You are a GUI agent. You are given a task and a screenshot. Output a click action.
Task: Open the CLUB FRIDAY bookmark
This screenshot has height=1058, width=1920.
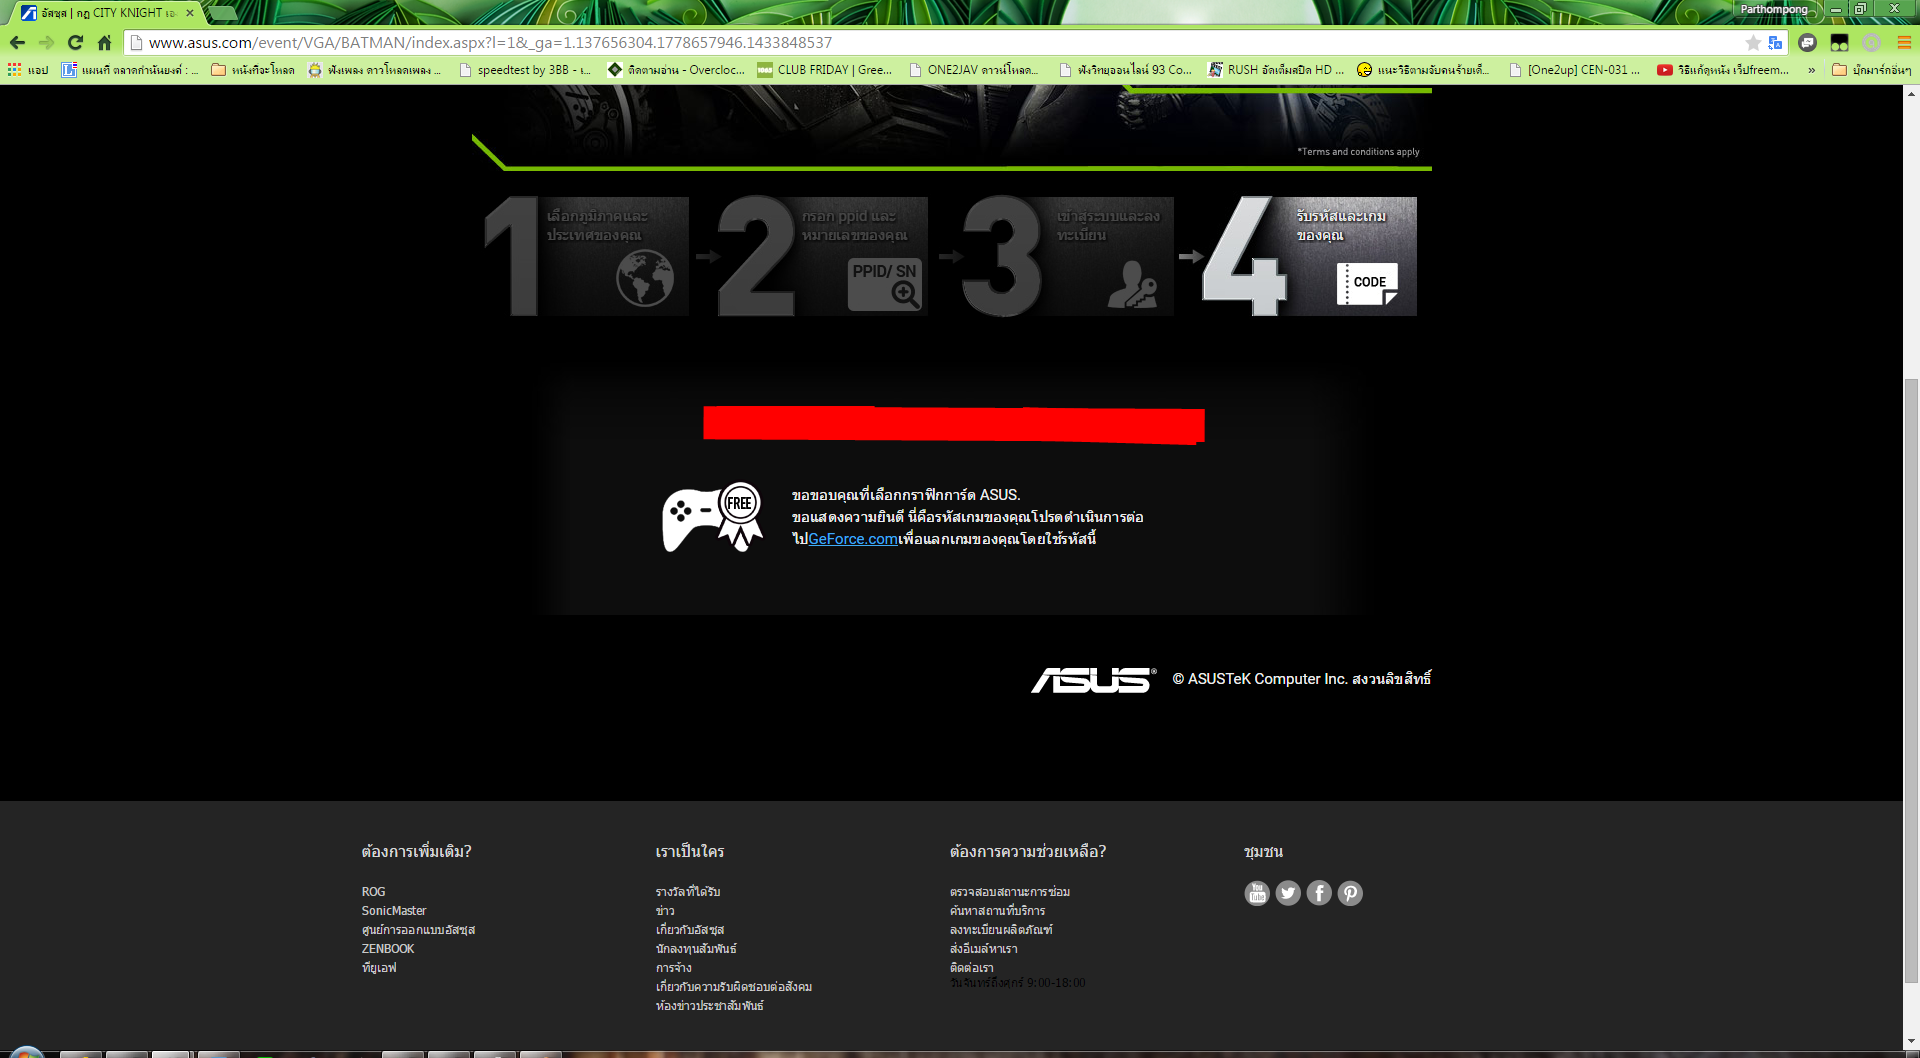click(x=825, y=70)
